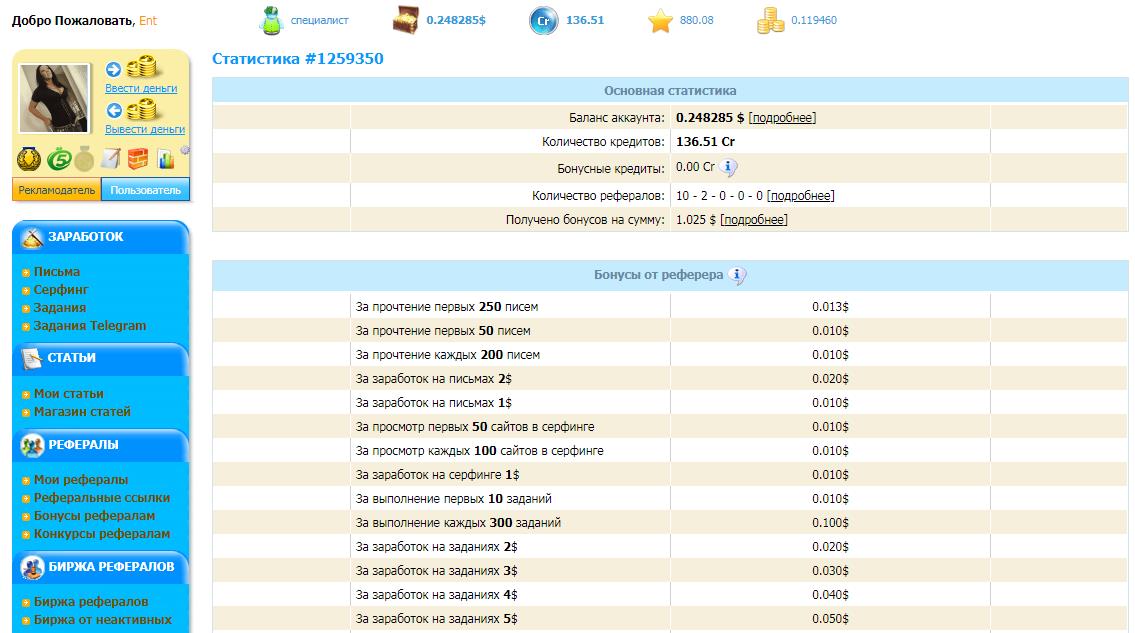
Task: Click the 136.51 credits value in header
Action: click(585, 20)
